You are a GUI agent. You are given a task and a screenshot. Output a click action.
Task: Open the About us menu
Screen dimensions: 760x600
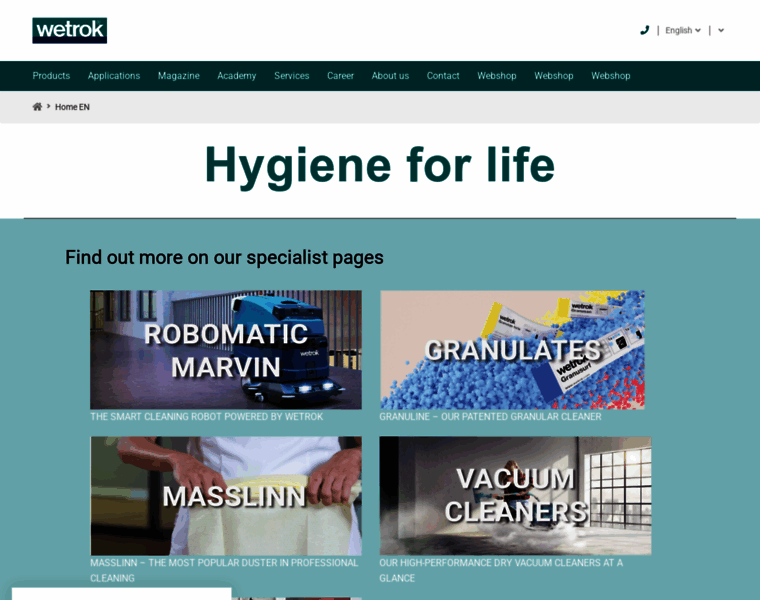click(390, 76)
